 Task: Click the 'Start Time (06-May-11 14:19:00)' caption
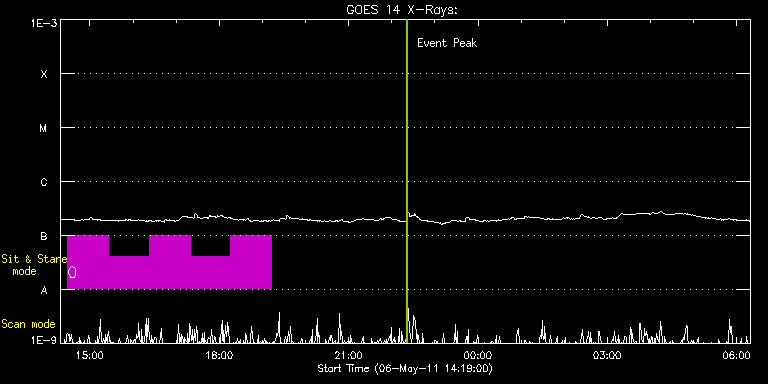point(405,368)
